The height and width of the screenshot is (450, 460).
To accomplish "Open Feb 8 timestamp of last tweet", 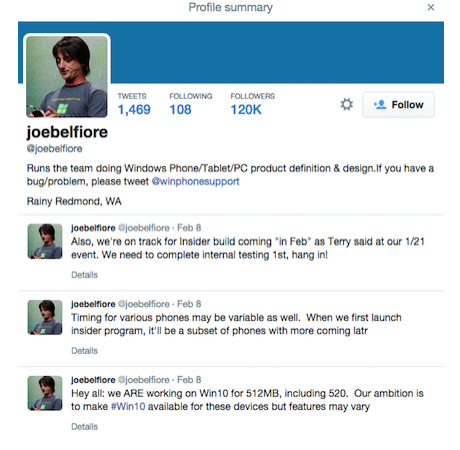I will pyautogui.click(x=189, y=380).
